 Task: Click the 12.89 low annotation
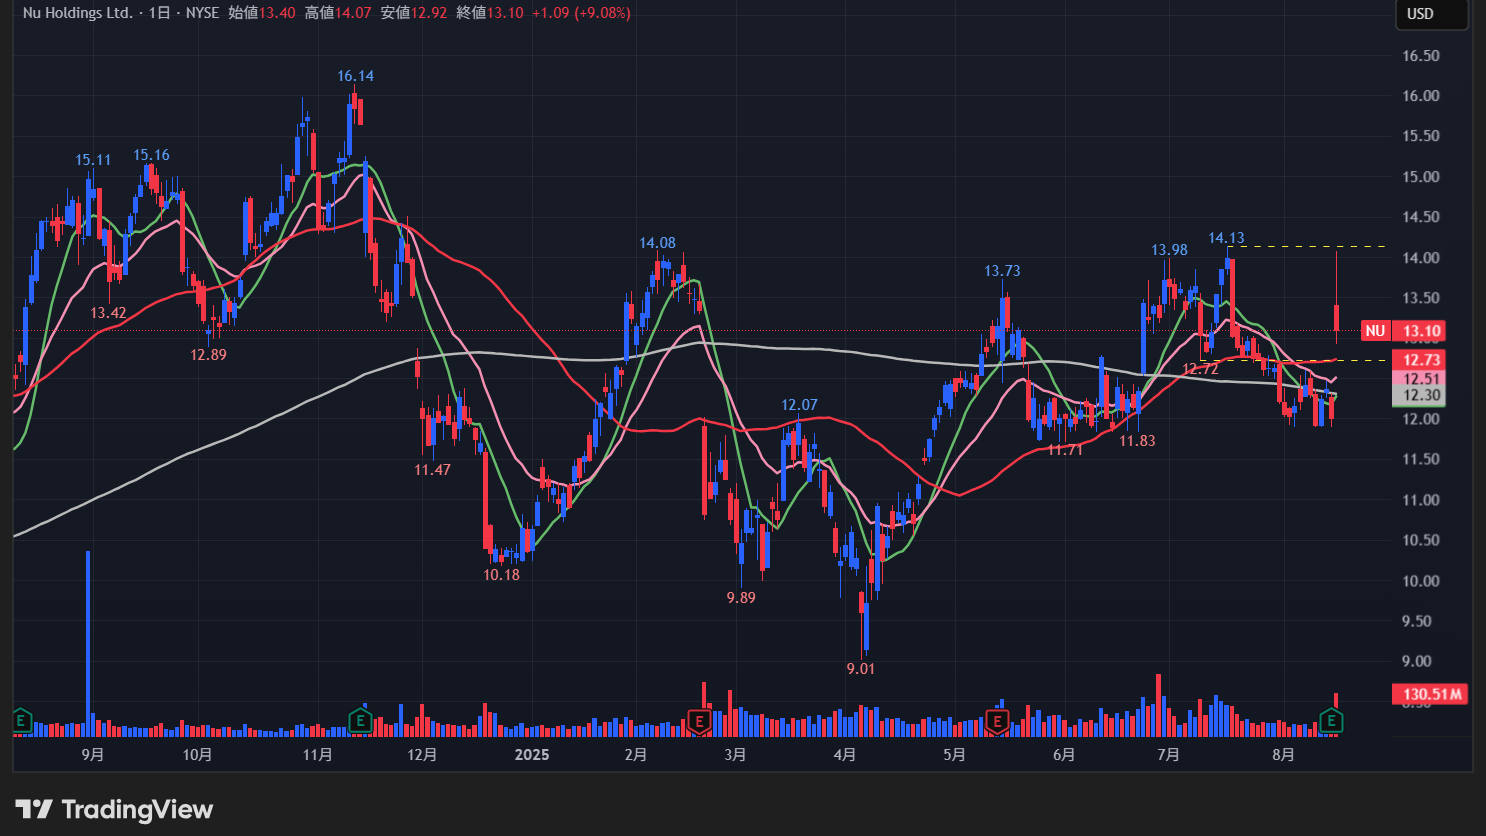208,355
